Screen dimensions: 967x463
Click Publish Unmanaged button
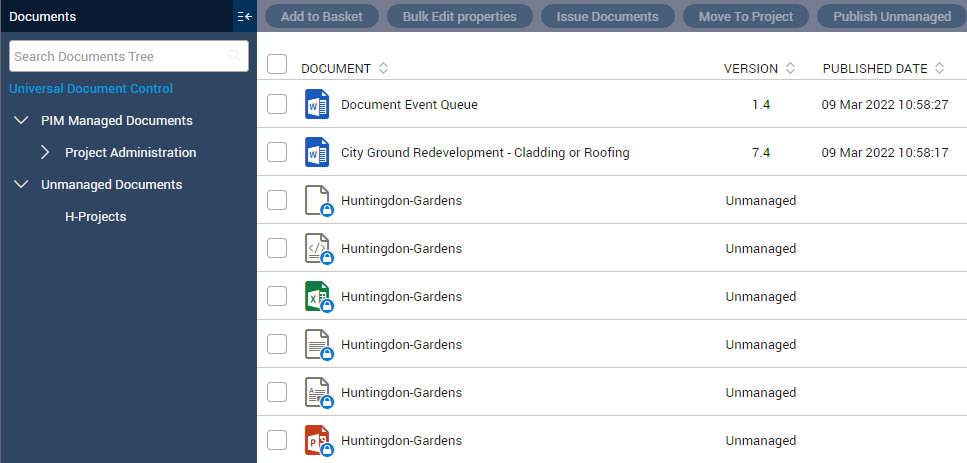(x=892, y=17)
